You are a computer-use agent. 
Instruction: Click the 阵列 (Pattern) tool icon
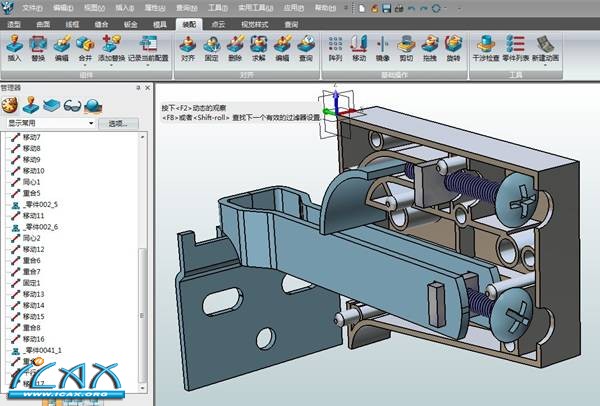[x=335, y=45]
